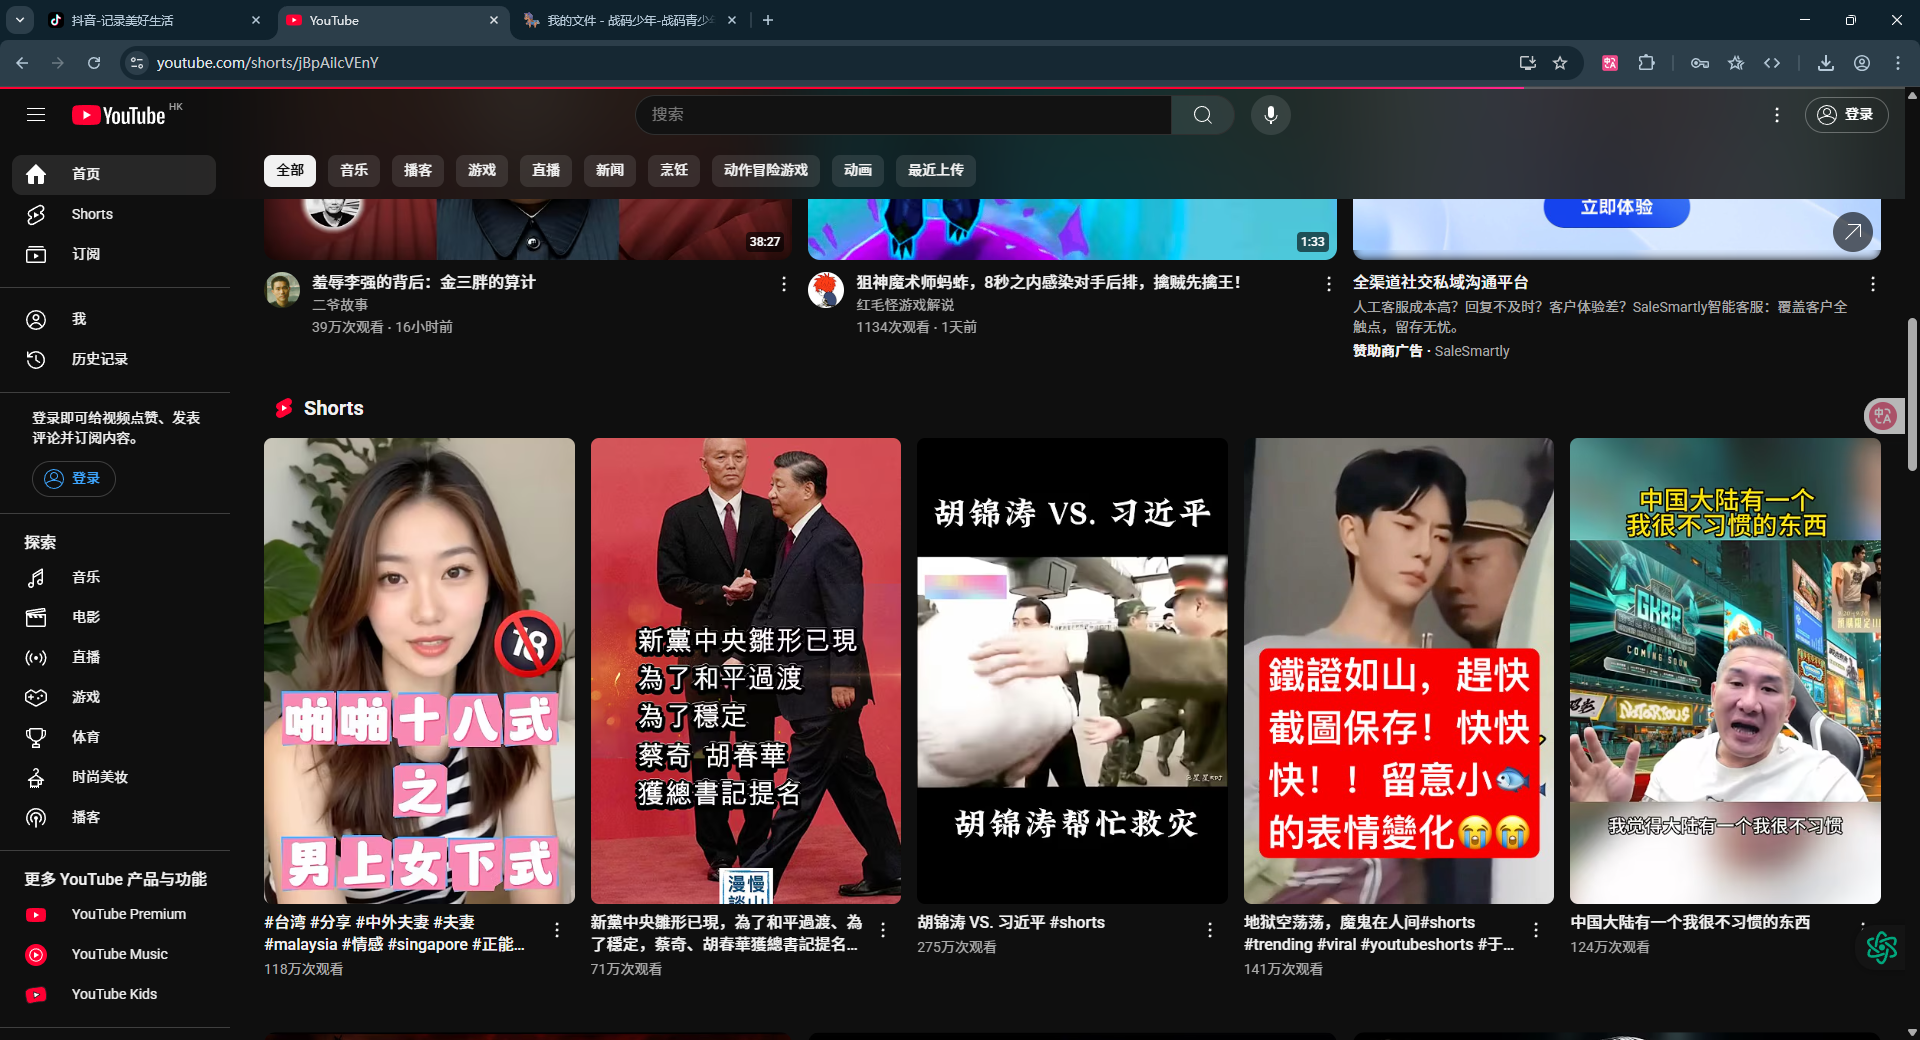Open 历史记录 history in sidebar

(99, 359)
